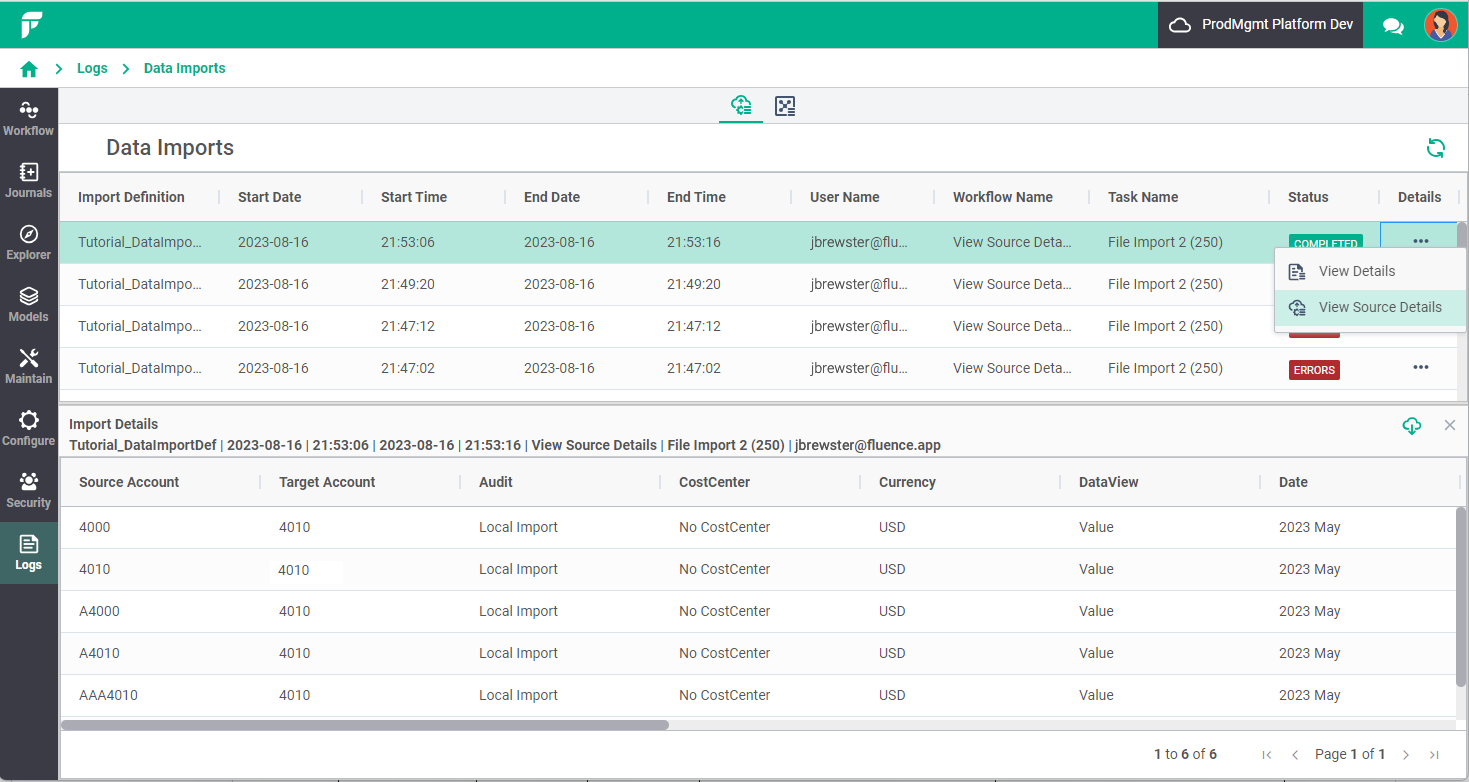Sort by the Currency column
Image resolution: width=1469 pixels, height=782 pixels.
(907, 482)
